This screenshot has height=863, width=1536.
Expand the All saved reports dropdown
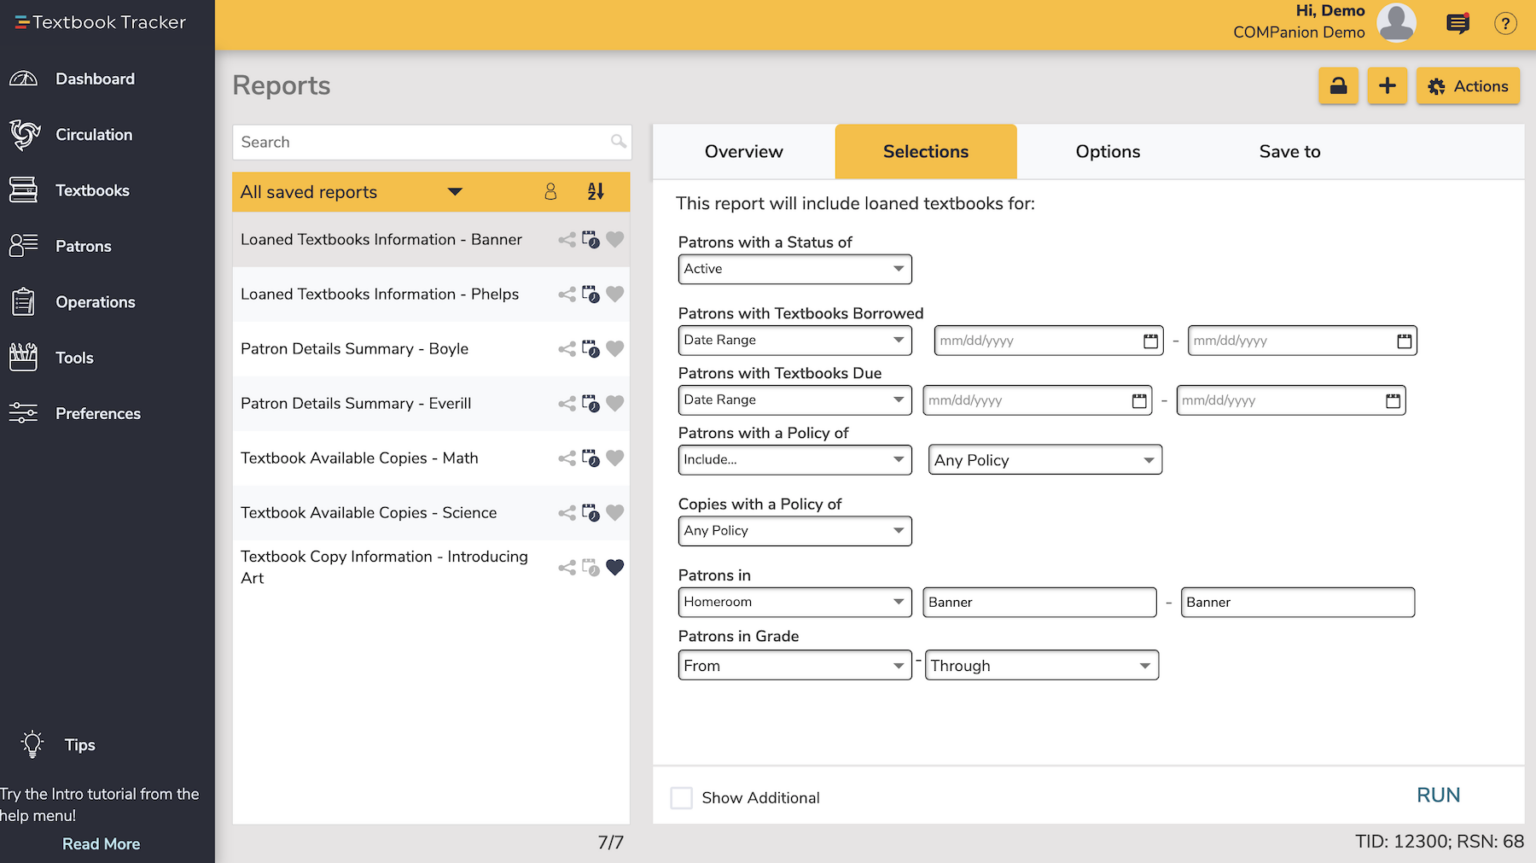click(454, 192)
